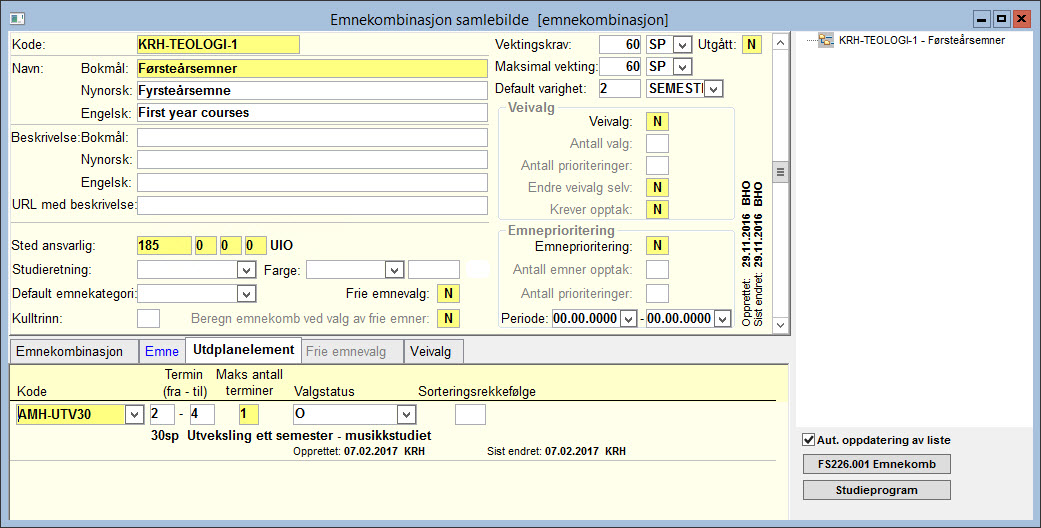Open Default varighet SEMESTER dropdown

(x=713, y=89)
